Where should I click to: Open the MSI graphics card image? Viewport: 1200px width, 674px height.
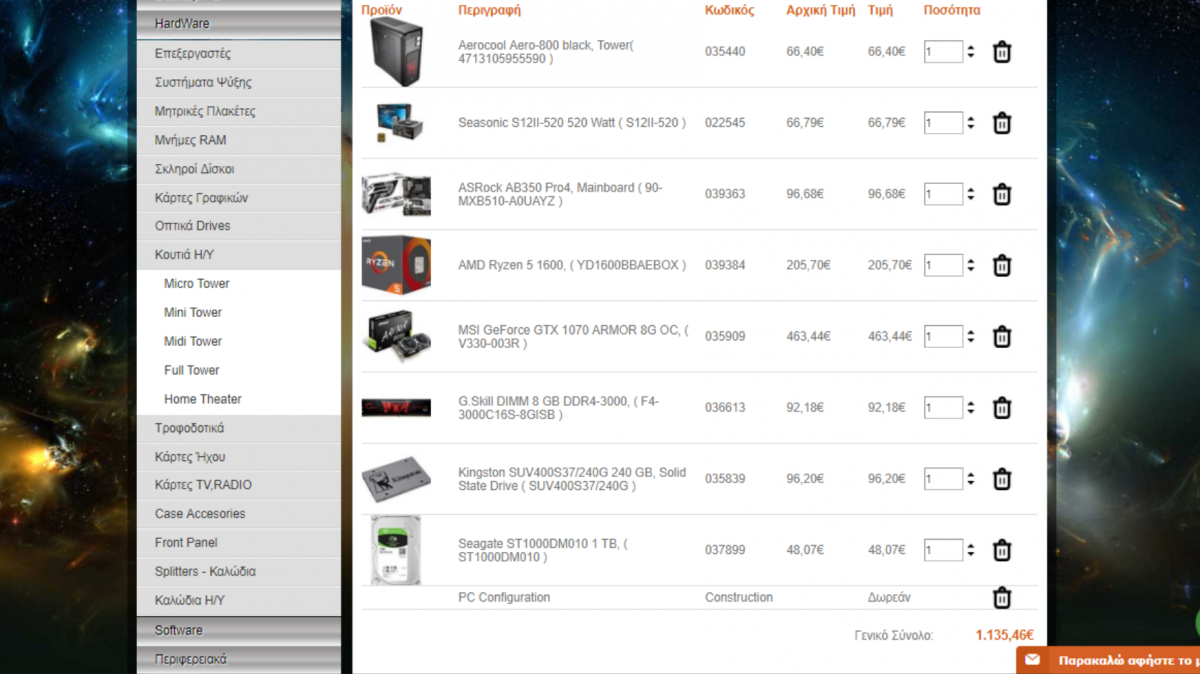click(x=396, y=336)
